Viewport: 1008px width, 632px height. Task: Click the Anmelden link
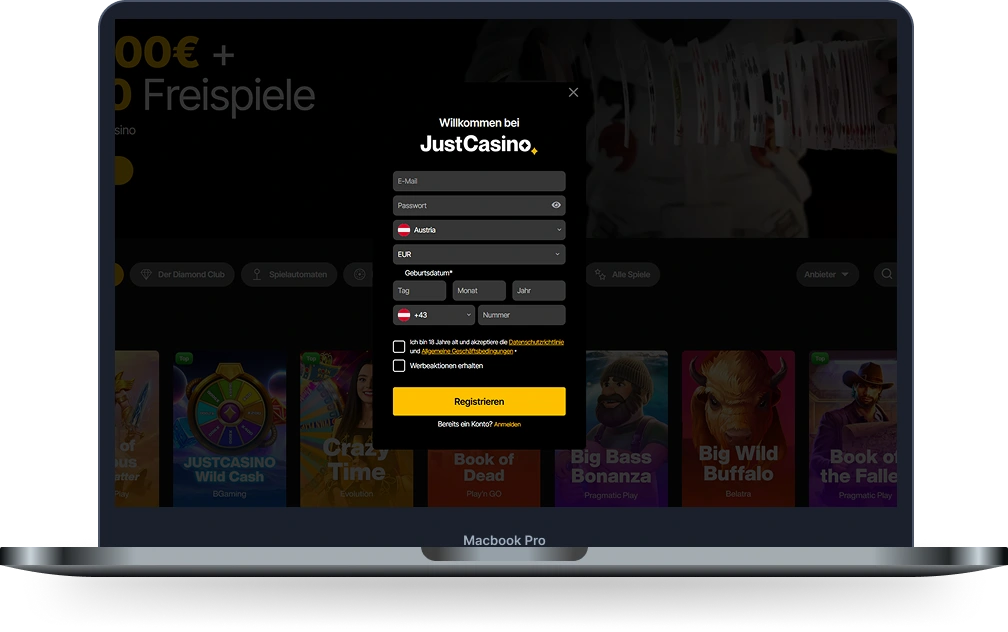point(507,424)
